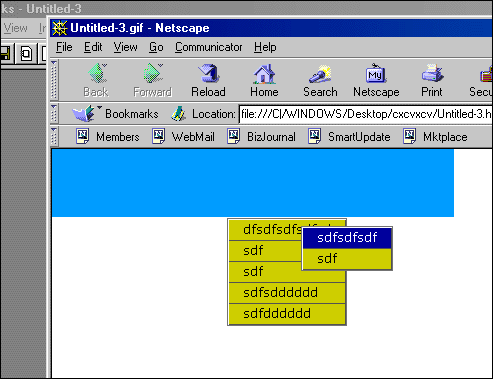This screenshot has width=493, height=379.
Task: Open the BizJournal personal toolbar link
Action: 261,137
